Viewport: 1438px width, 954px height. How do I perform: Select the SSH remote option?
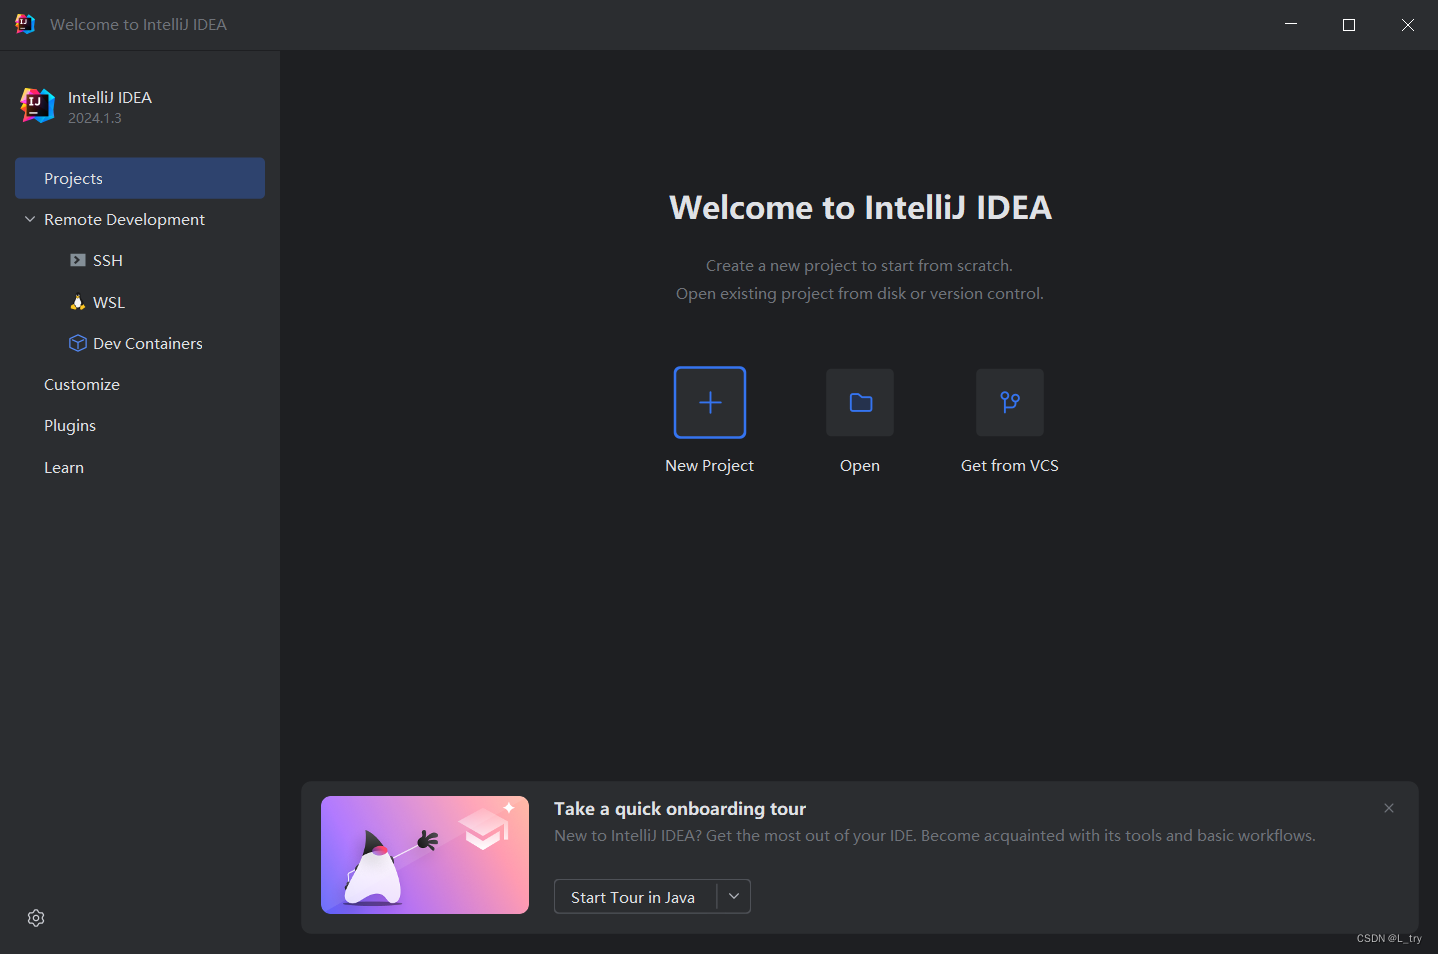tap(108, 260)
